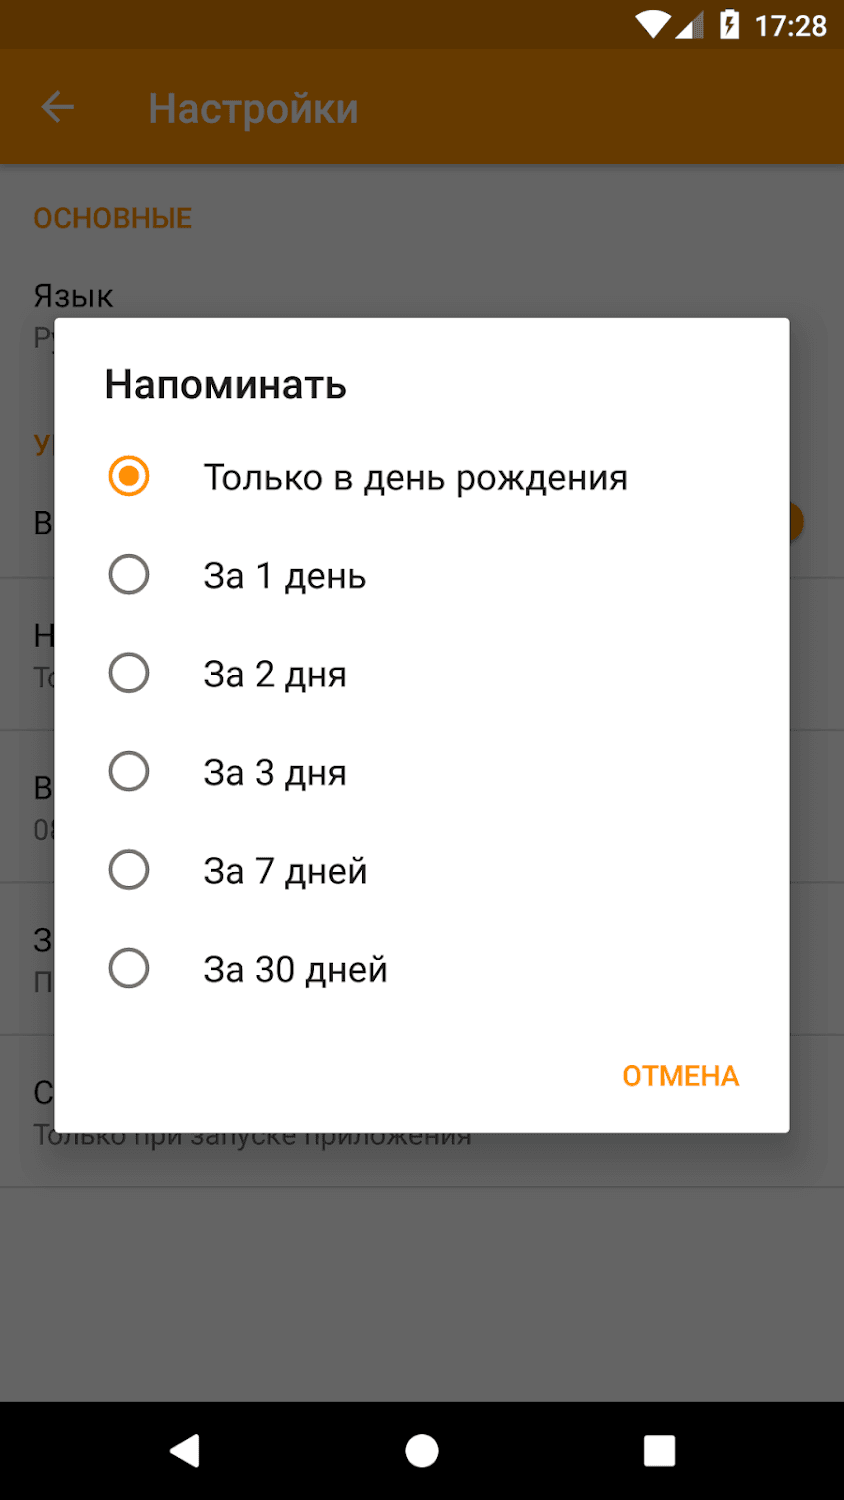Pick the "За 3 дня" reminder option
The image size is (844, 1500).
click(129, 771)
